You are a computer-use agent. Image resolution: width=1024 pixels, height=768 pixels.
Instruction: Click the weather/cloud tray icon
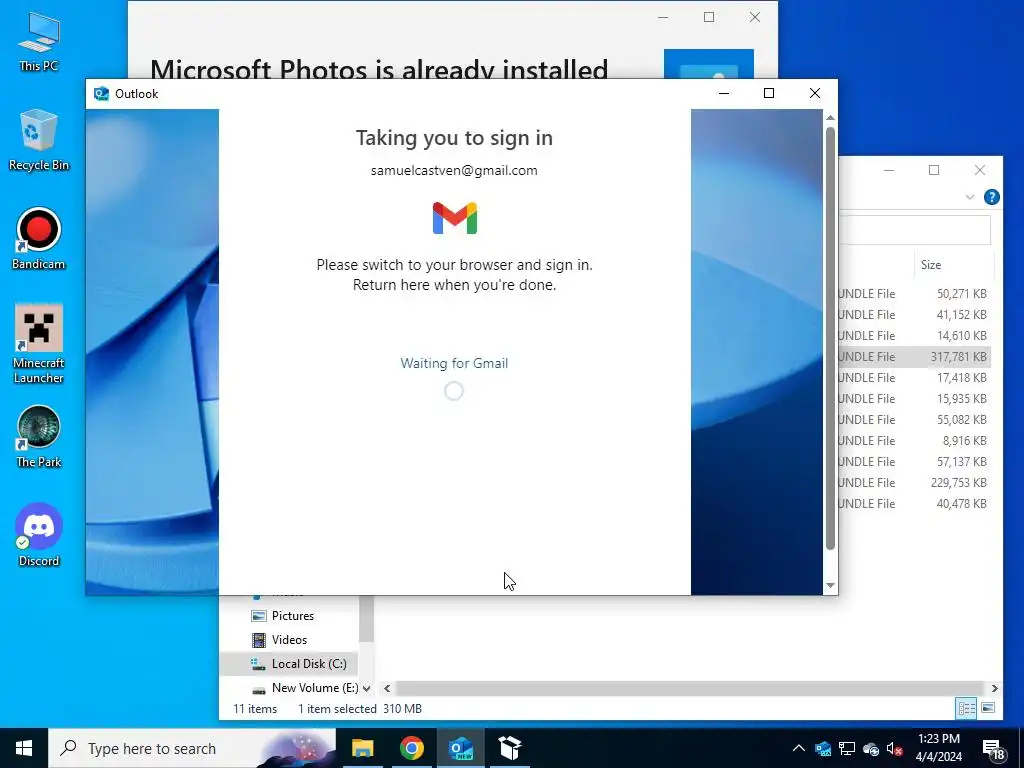871,749
